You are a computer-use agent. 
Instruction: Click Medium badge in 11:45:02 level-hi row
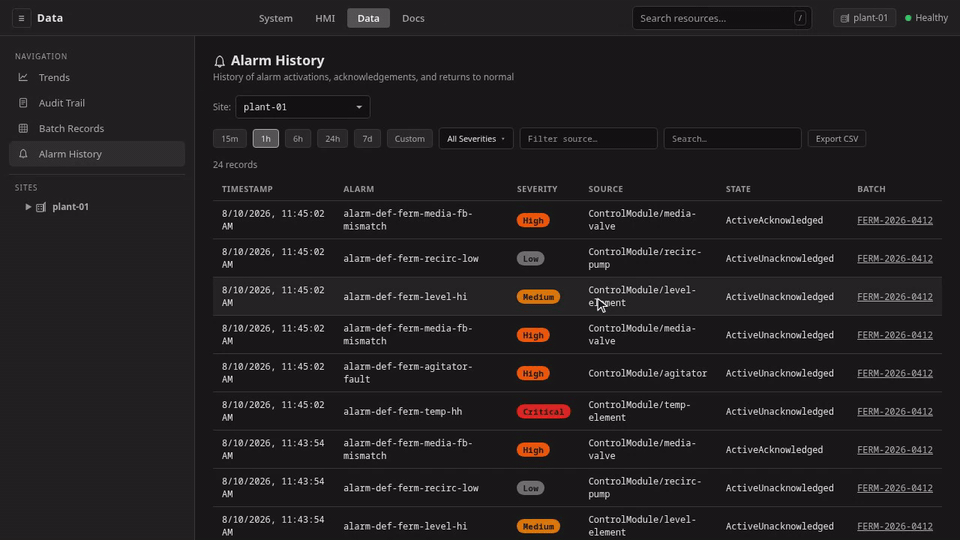click(538, 297)
